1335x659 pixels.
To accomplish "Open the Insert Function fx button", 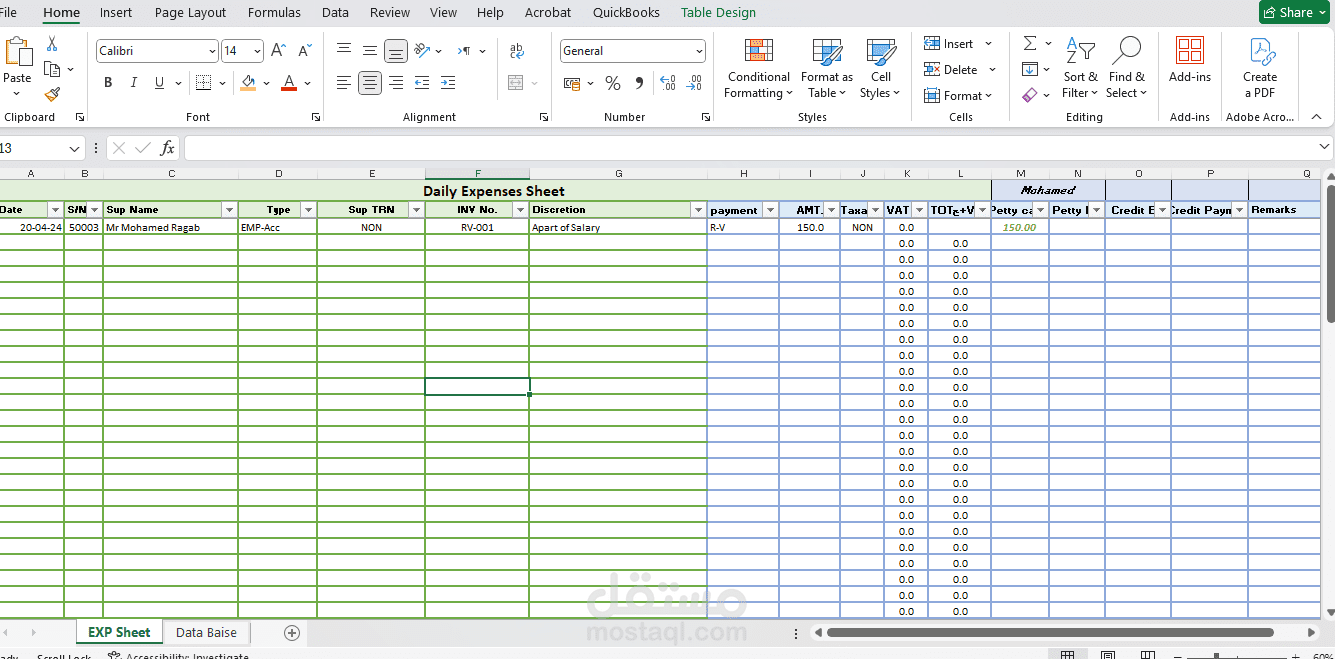I will (x=167, y=148).
